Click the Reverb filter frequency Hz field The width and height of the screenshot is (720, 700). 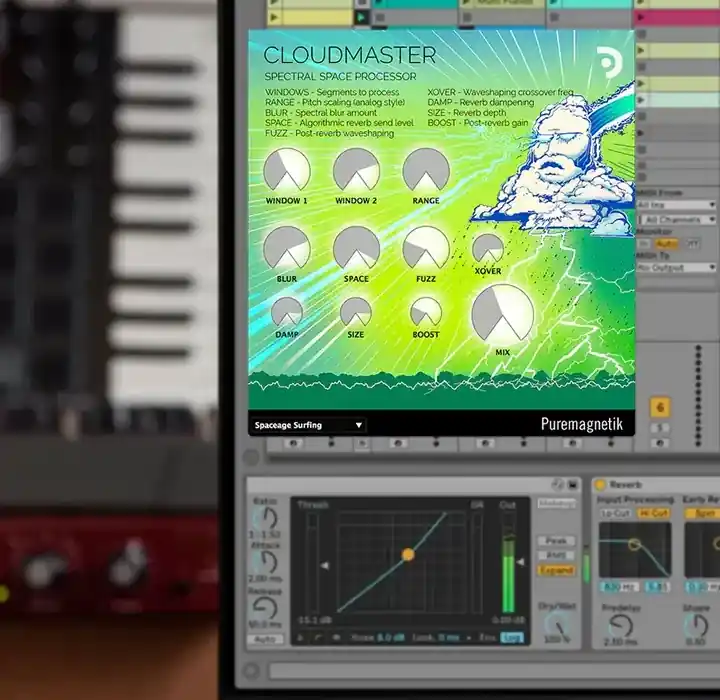pyautogui.click(x=620, y=587)
